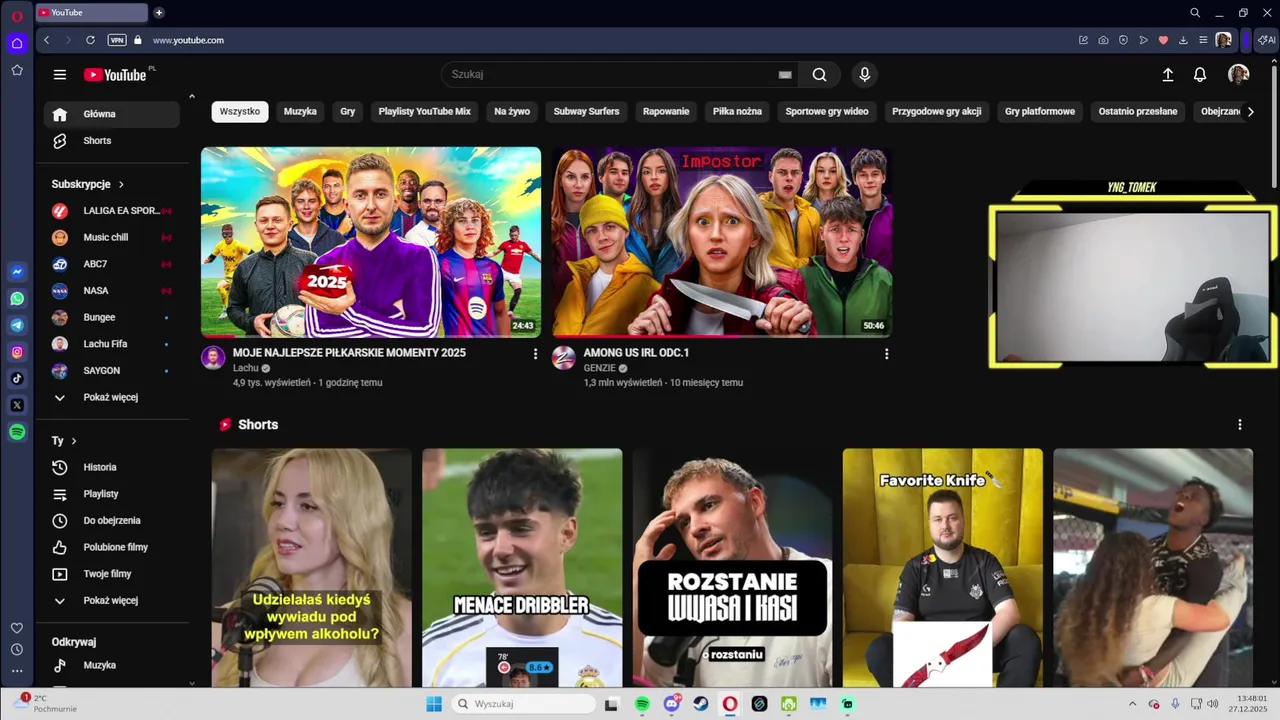Toggle the VPN badge in address bar

click(x=117, y=40)
